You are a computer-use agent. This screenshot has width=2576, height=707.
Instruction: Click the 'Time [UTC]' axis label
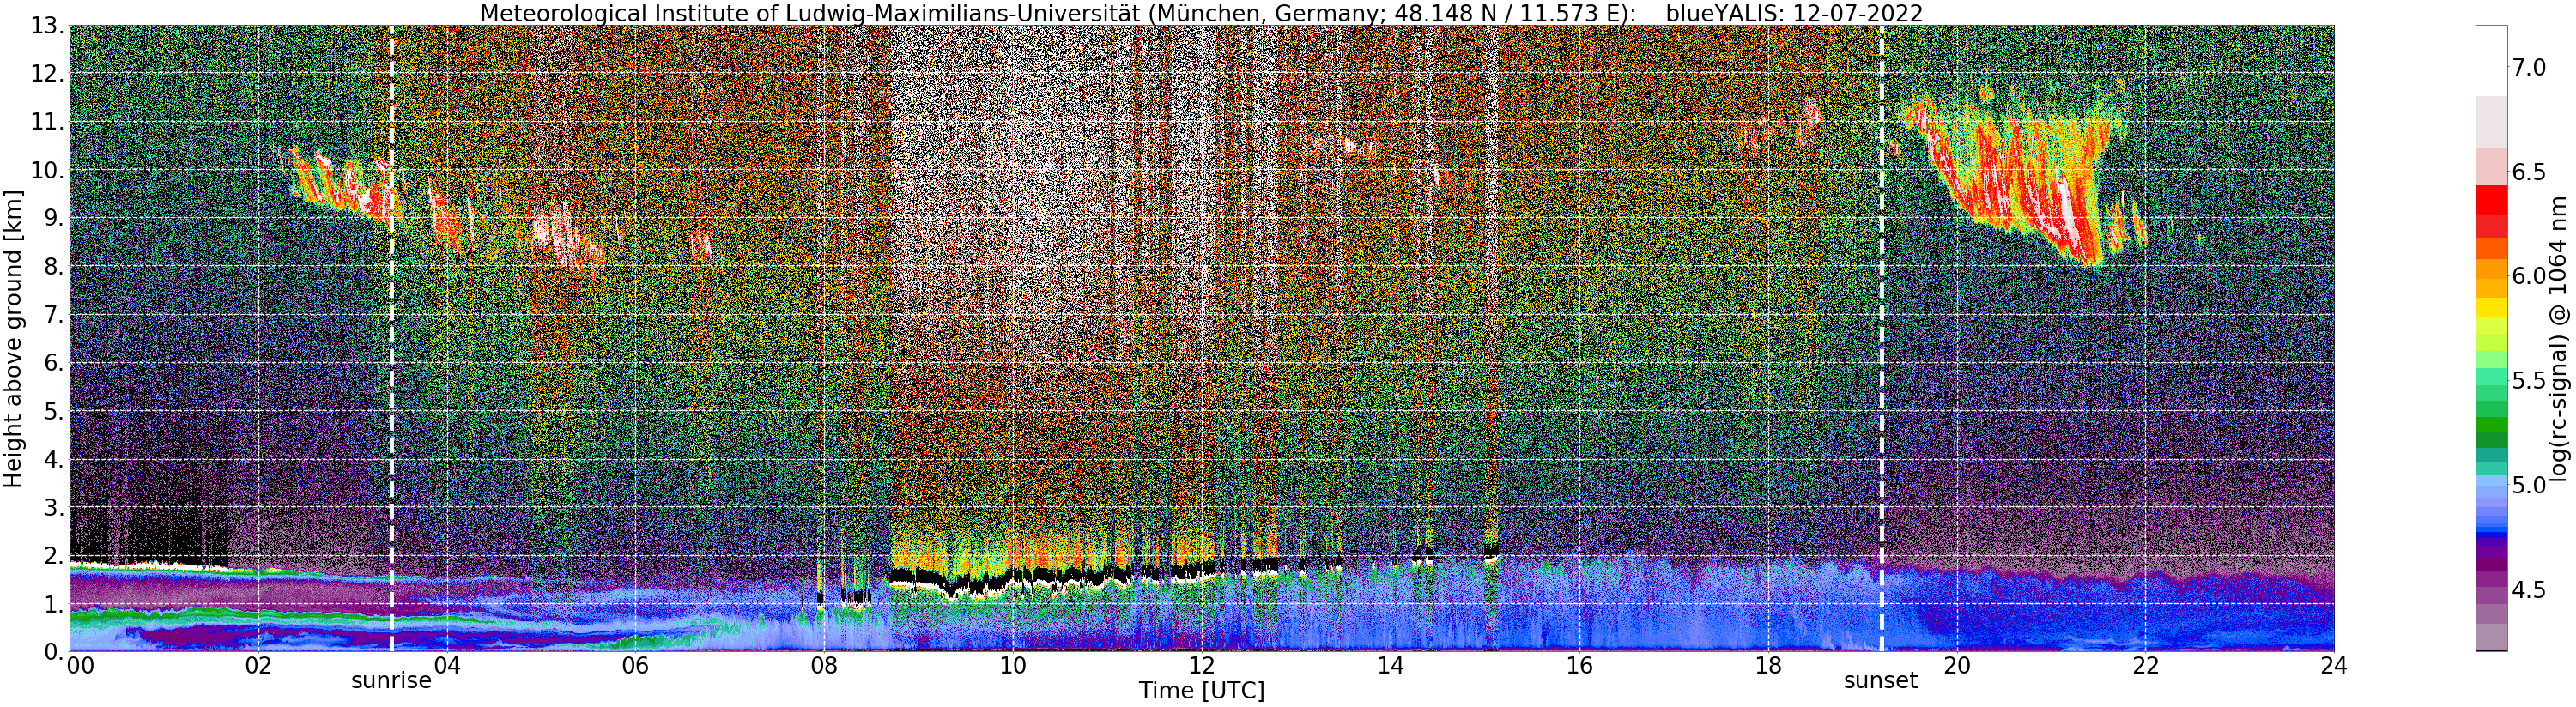[1202, 691]
